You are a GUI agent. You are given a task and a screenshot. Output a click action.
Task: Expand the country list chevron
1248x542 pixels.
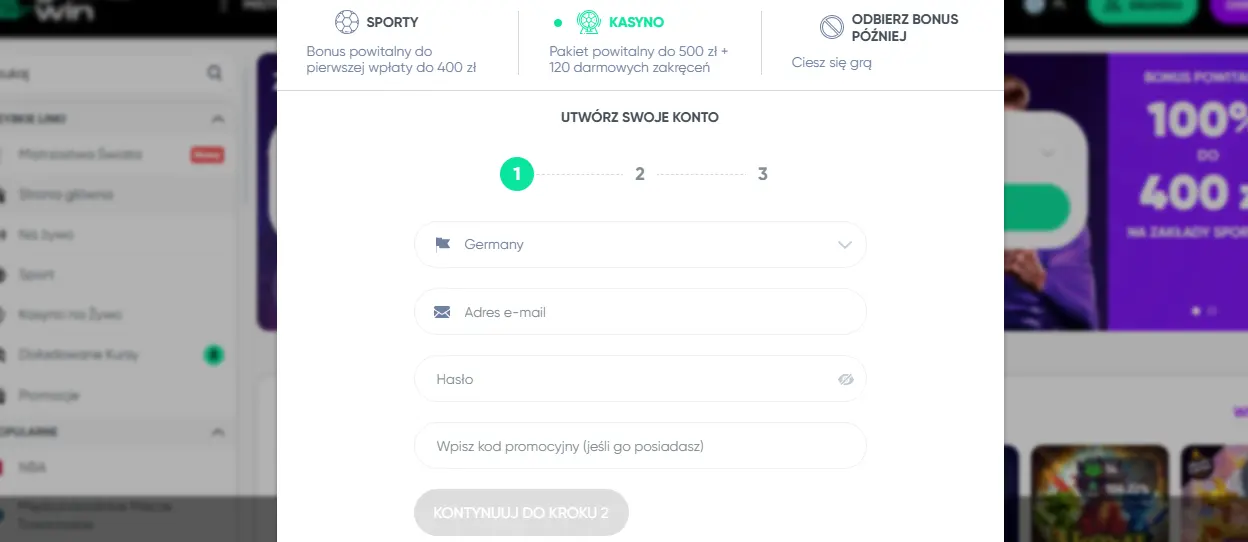click(x=845, y=245)
